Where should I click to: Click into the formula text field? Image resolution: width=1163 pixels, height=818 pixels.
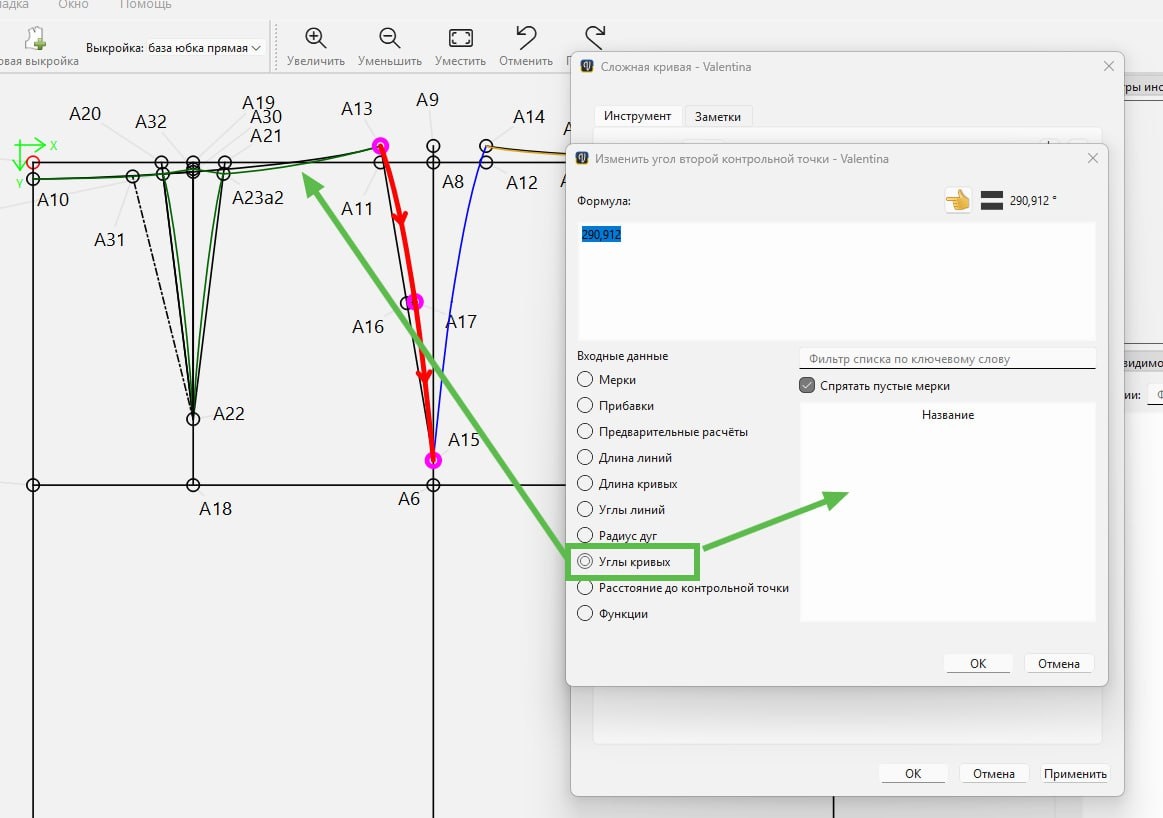tap(836, 281)
